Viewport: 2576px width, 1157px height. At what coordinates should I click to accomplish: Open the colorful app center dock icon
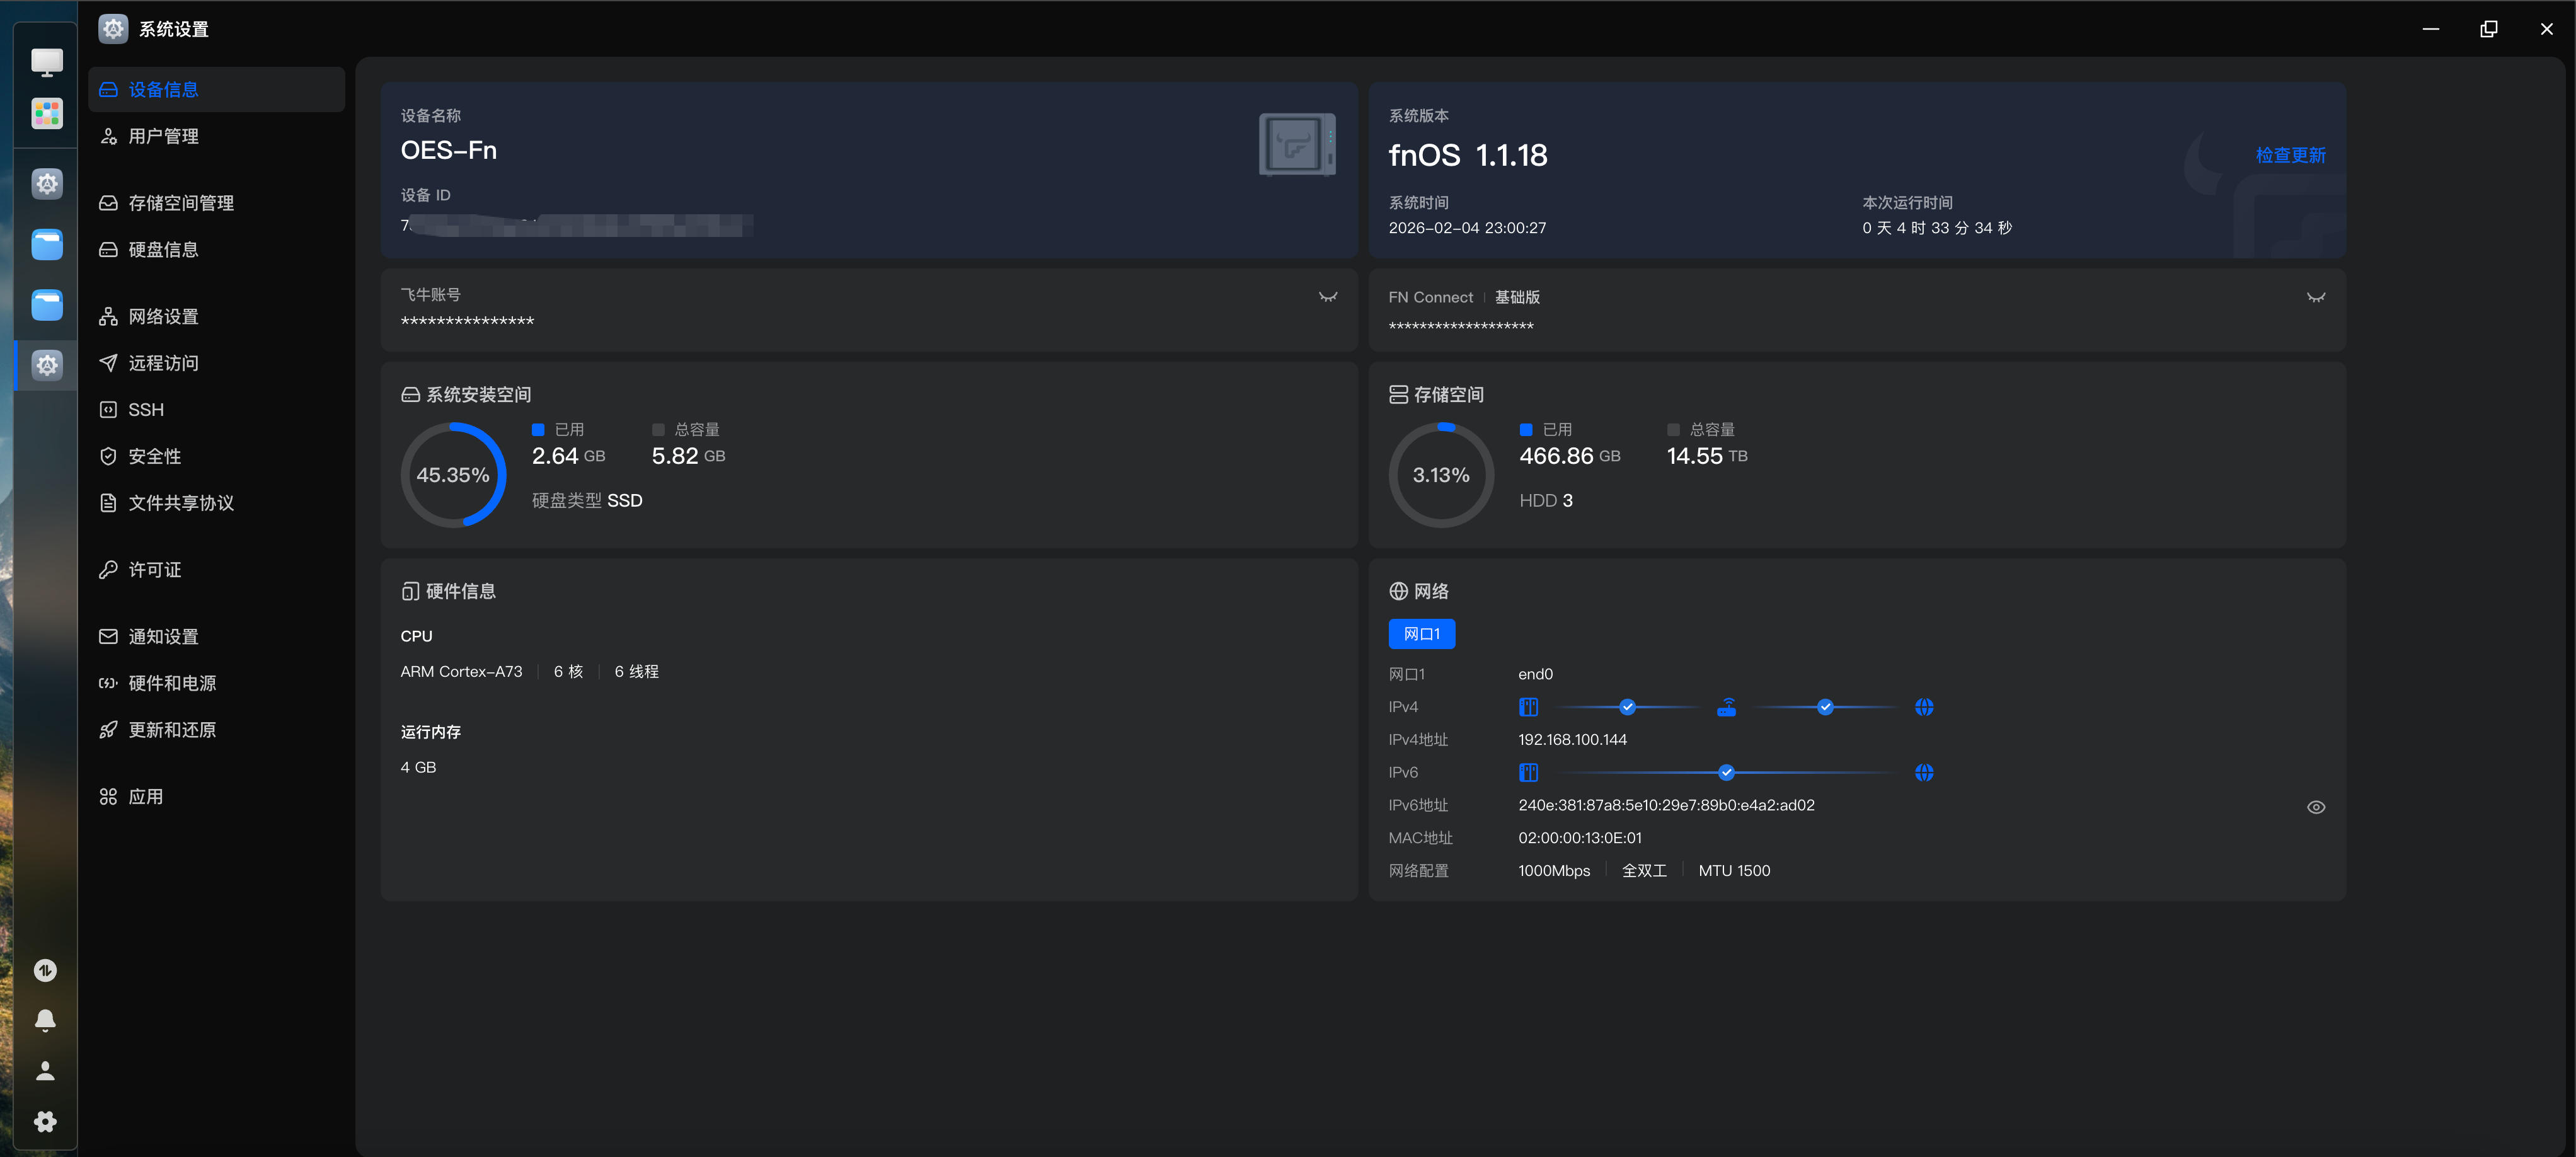[47, 113]
